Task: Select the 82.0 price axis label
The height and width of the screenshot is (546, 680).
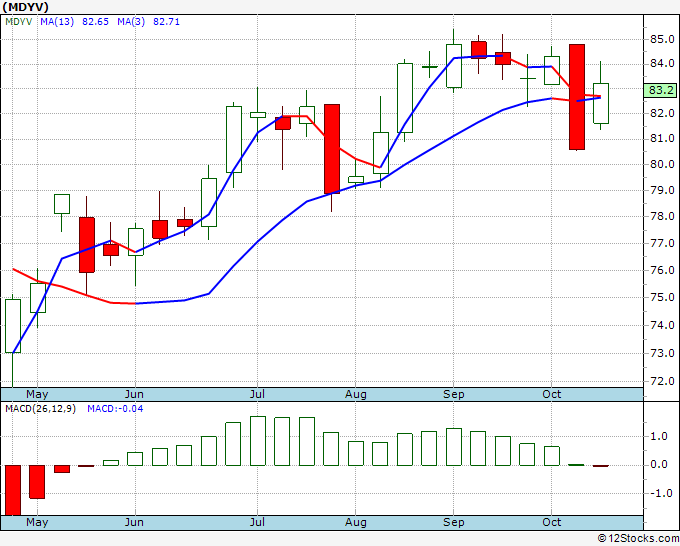Action: pyautogui.click(x=662, y=113)
